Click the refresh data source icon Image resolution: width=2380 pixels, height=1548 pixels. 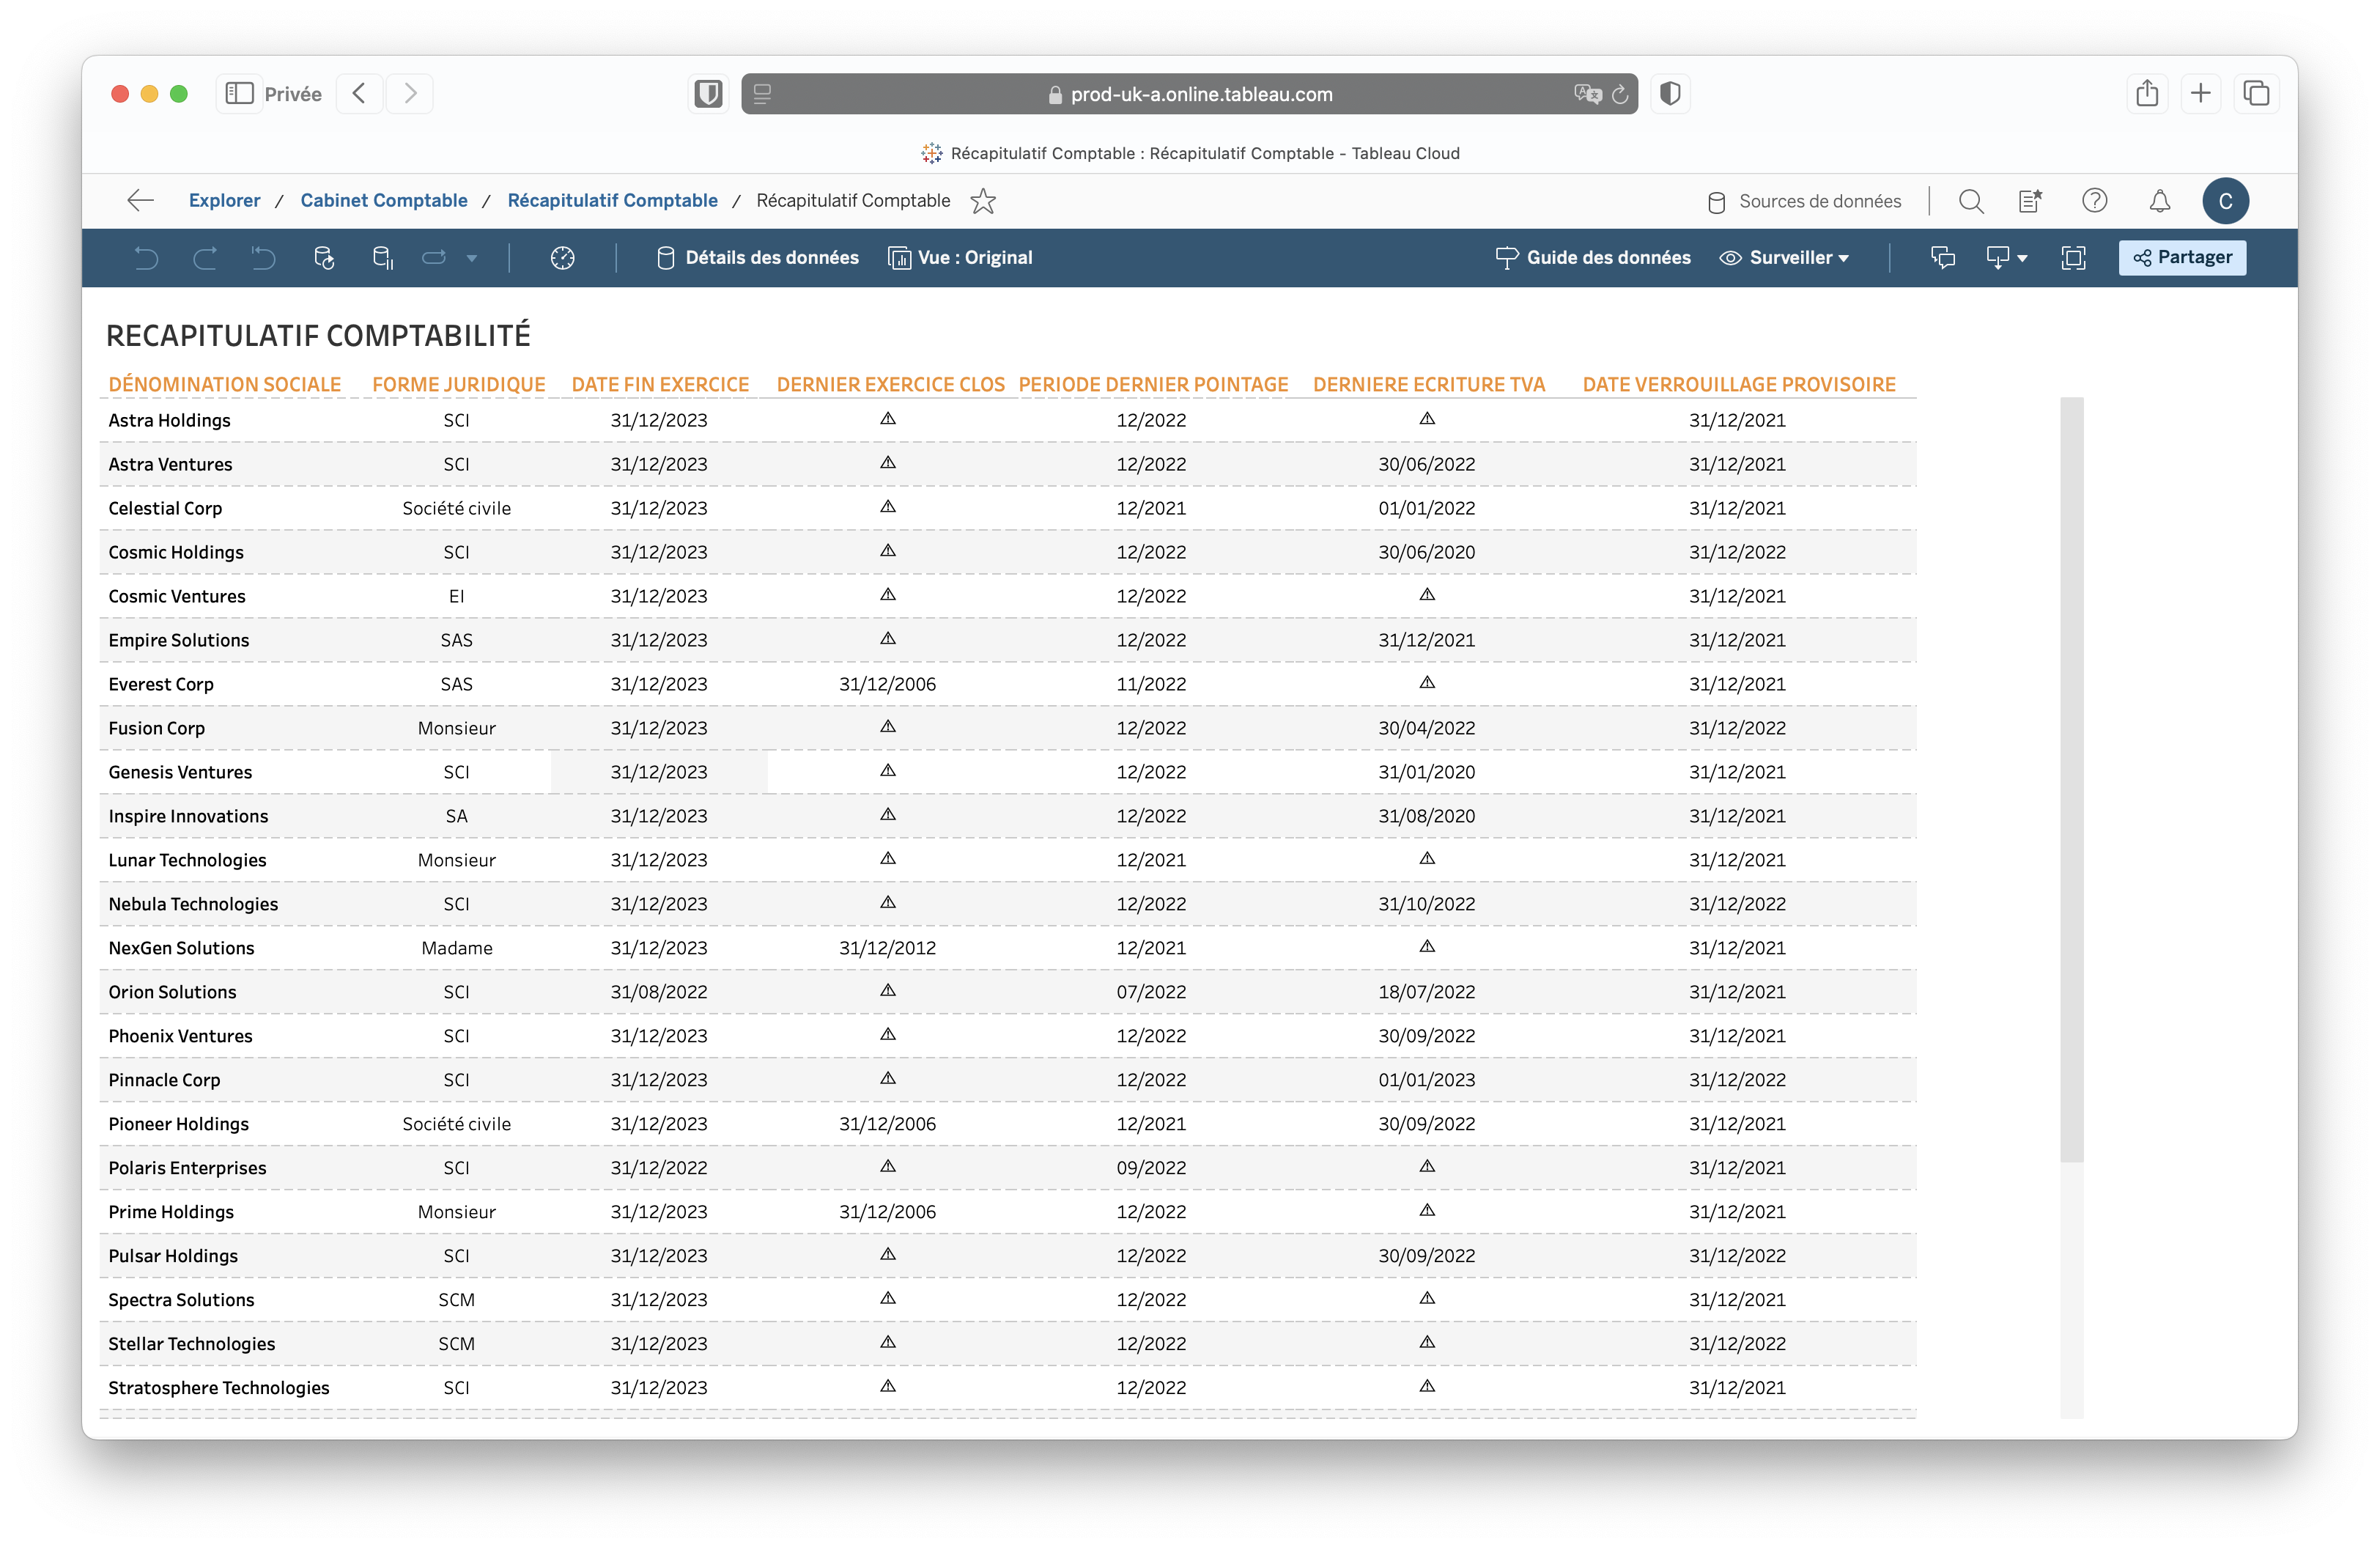click(324, 258)
